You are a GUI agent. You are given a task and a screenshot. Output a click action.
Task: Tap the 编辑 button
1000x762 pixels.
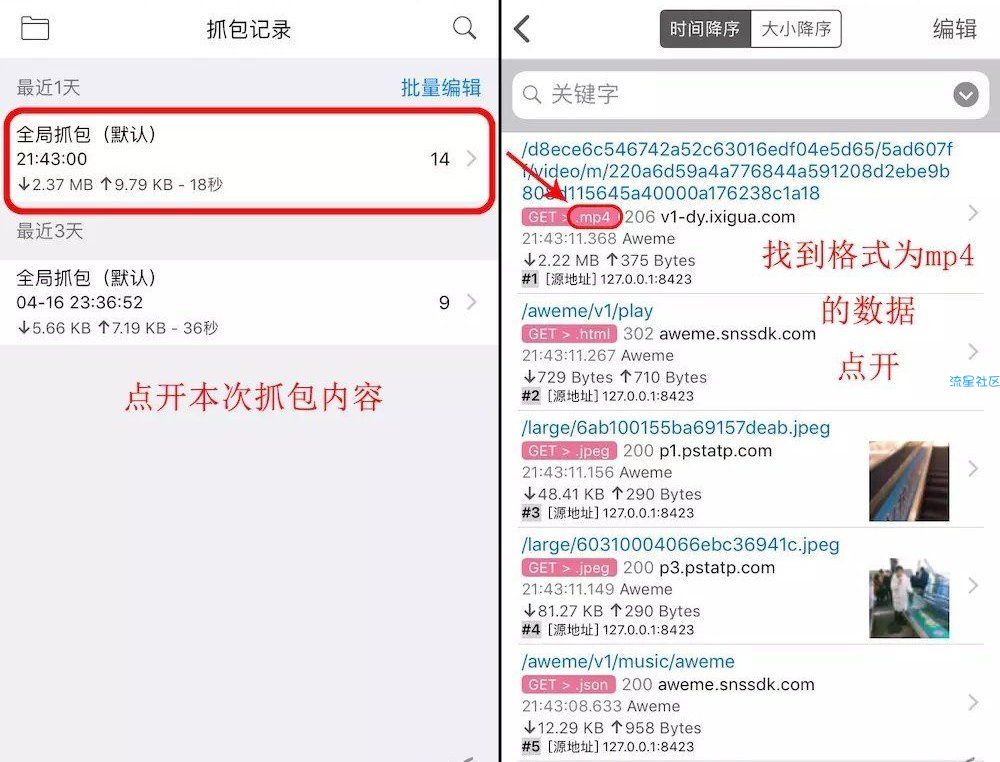coord(954,29)
